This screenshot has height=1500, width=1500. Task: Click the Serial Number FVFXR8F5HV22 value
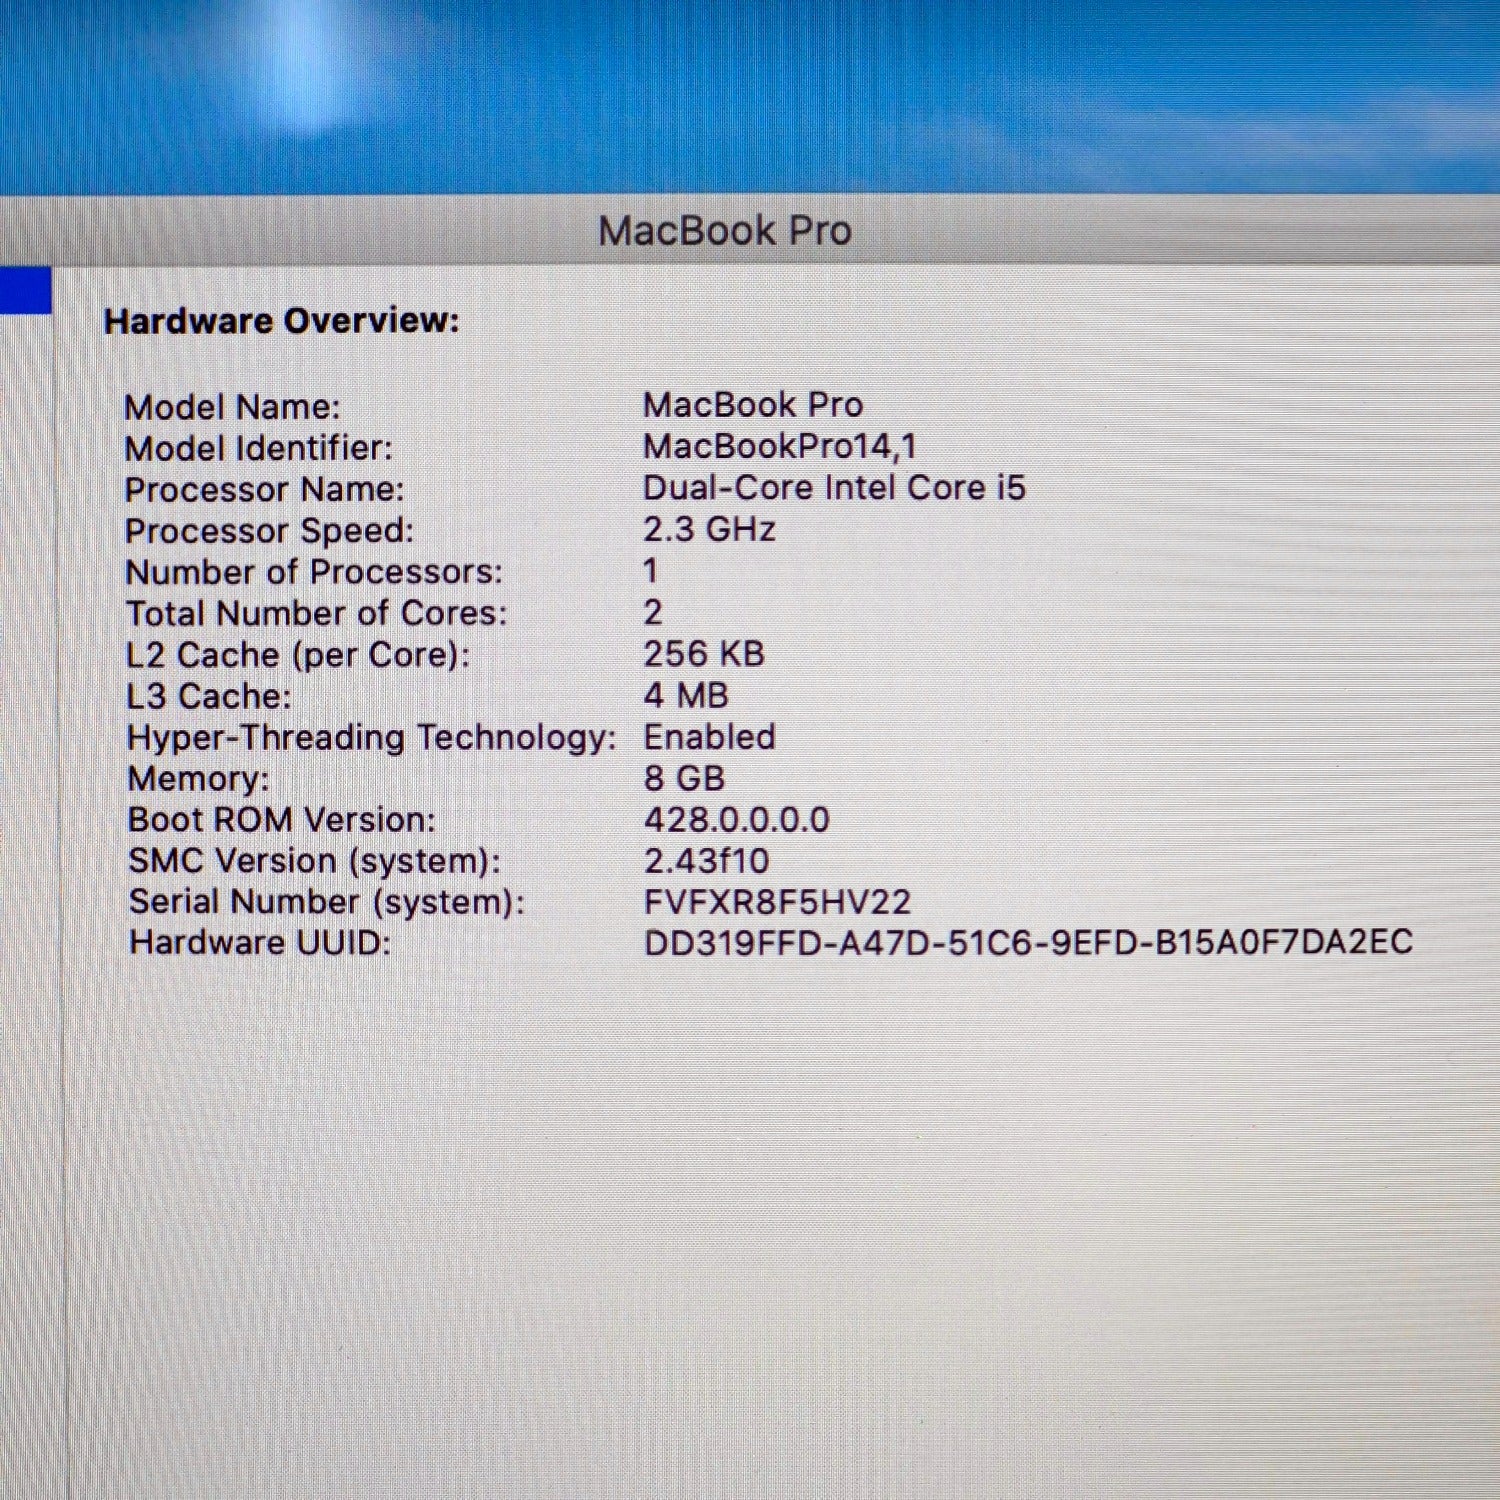[776, 901]
